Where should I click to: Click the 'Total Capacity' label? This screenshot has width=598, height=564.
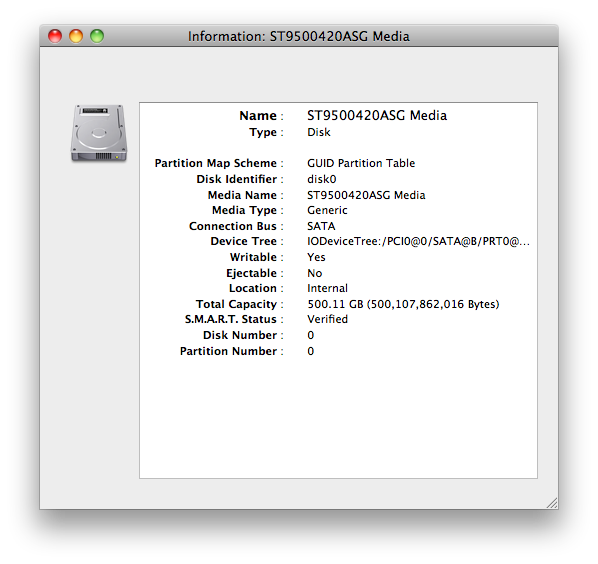click(236, 304)
